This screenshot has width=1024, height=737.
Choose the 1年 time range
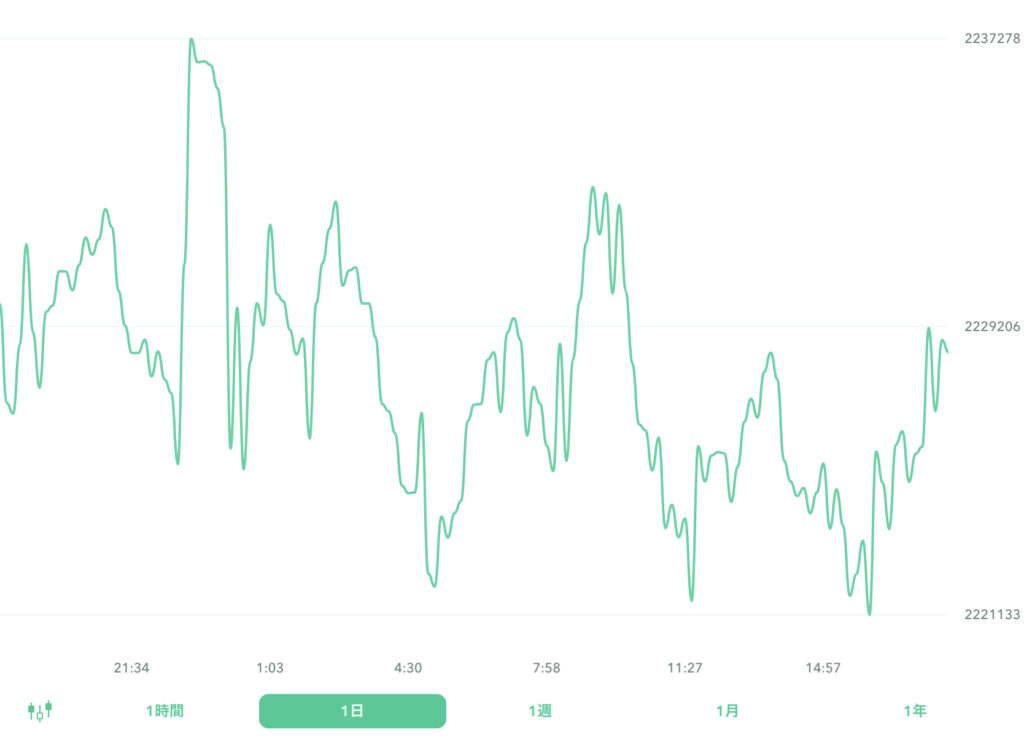914,711
